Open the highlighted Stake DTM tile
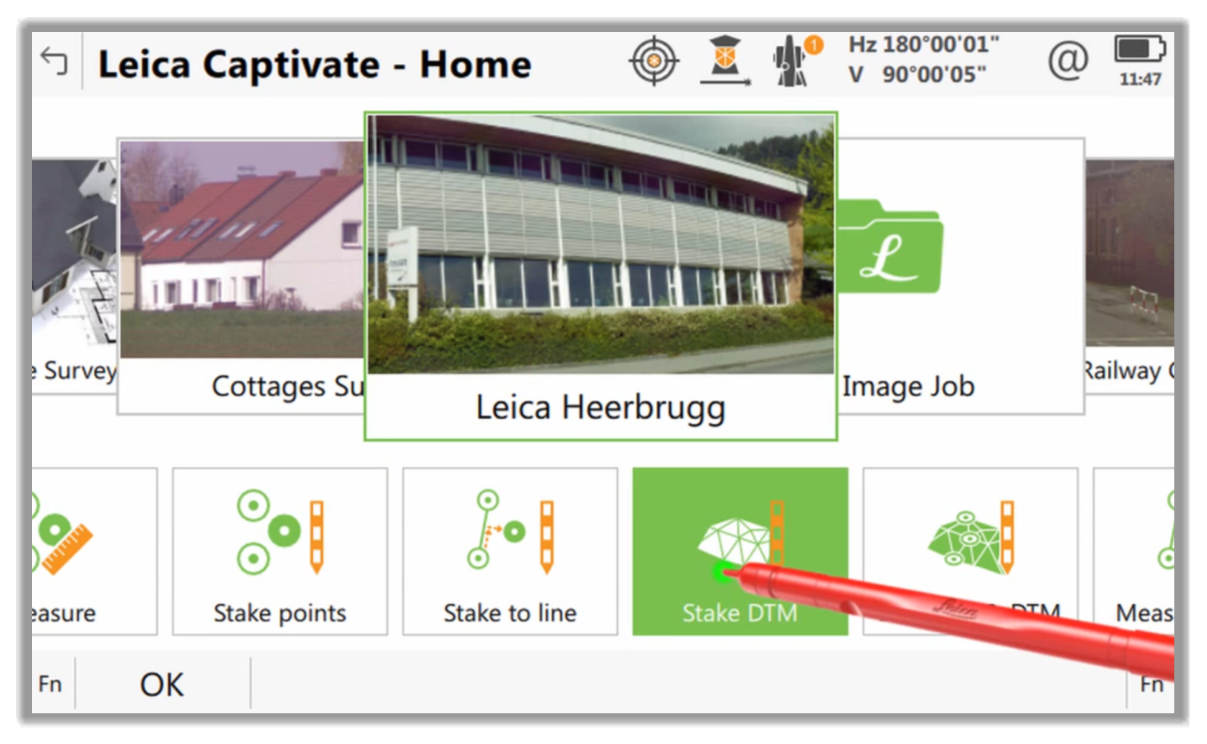1207x744 pixels. [740, 551]
